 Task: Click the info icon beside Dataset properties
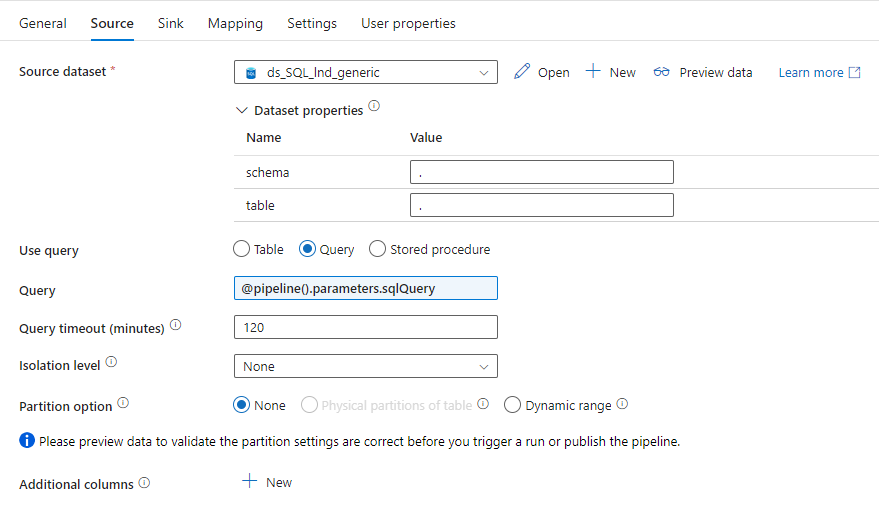374,107
